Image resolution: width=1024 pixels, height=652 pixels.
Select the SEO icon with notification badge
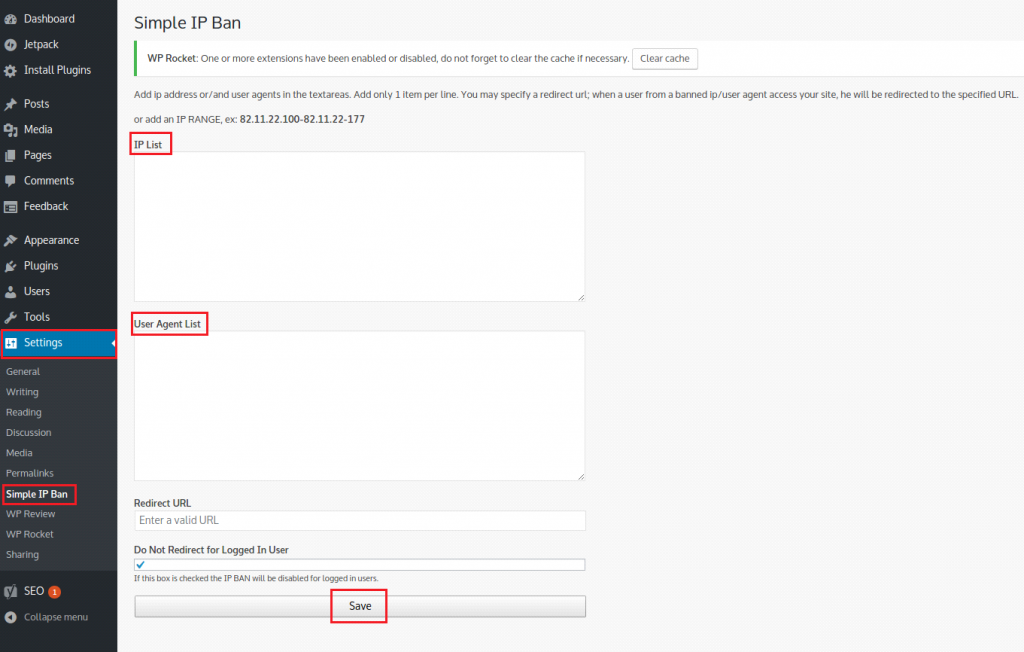click(x=13, y=591)
